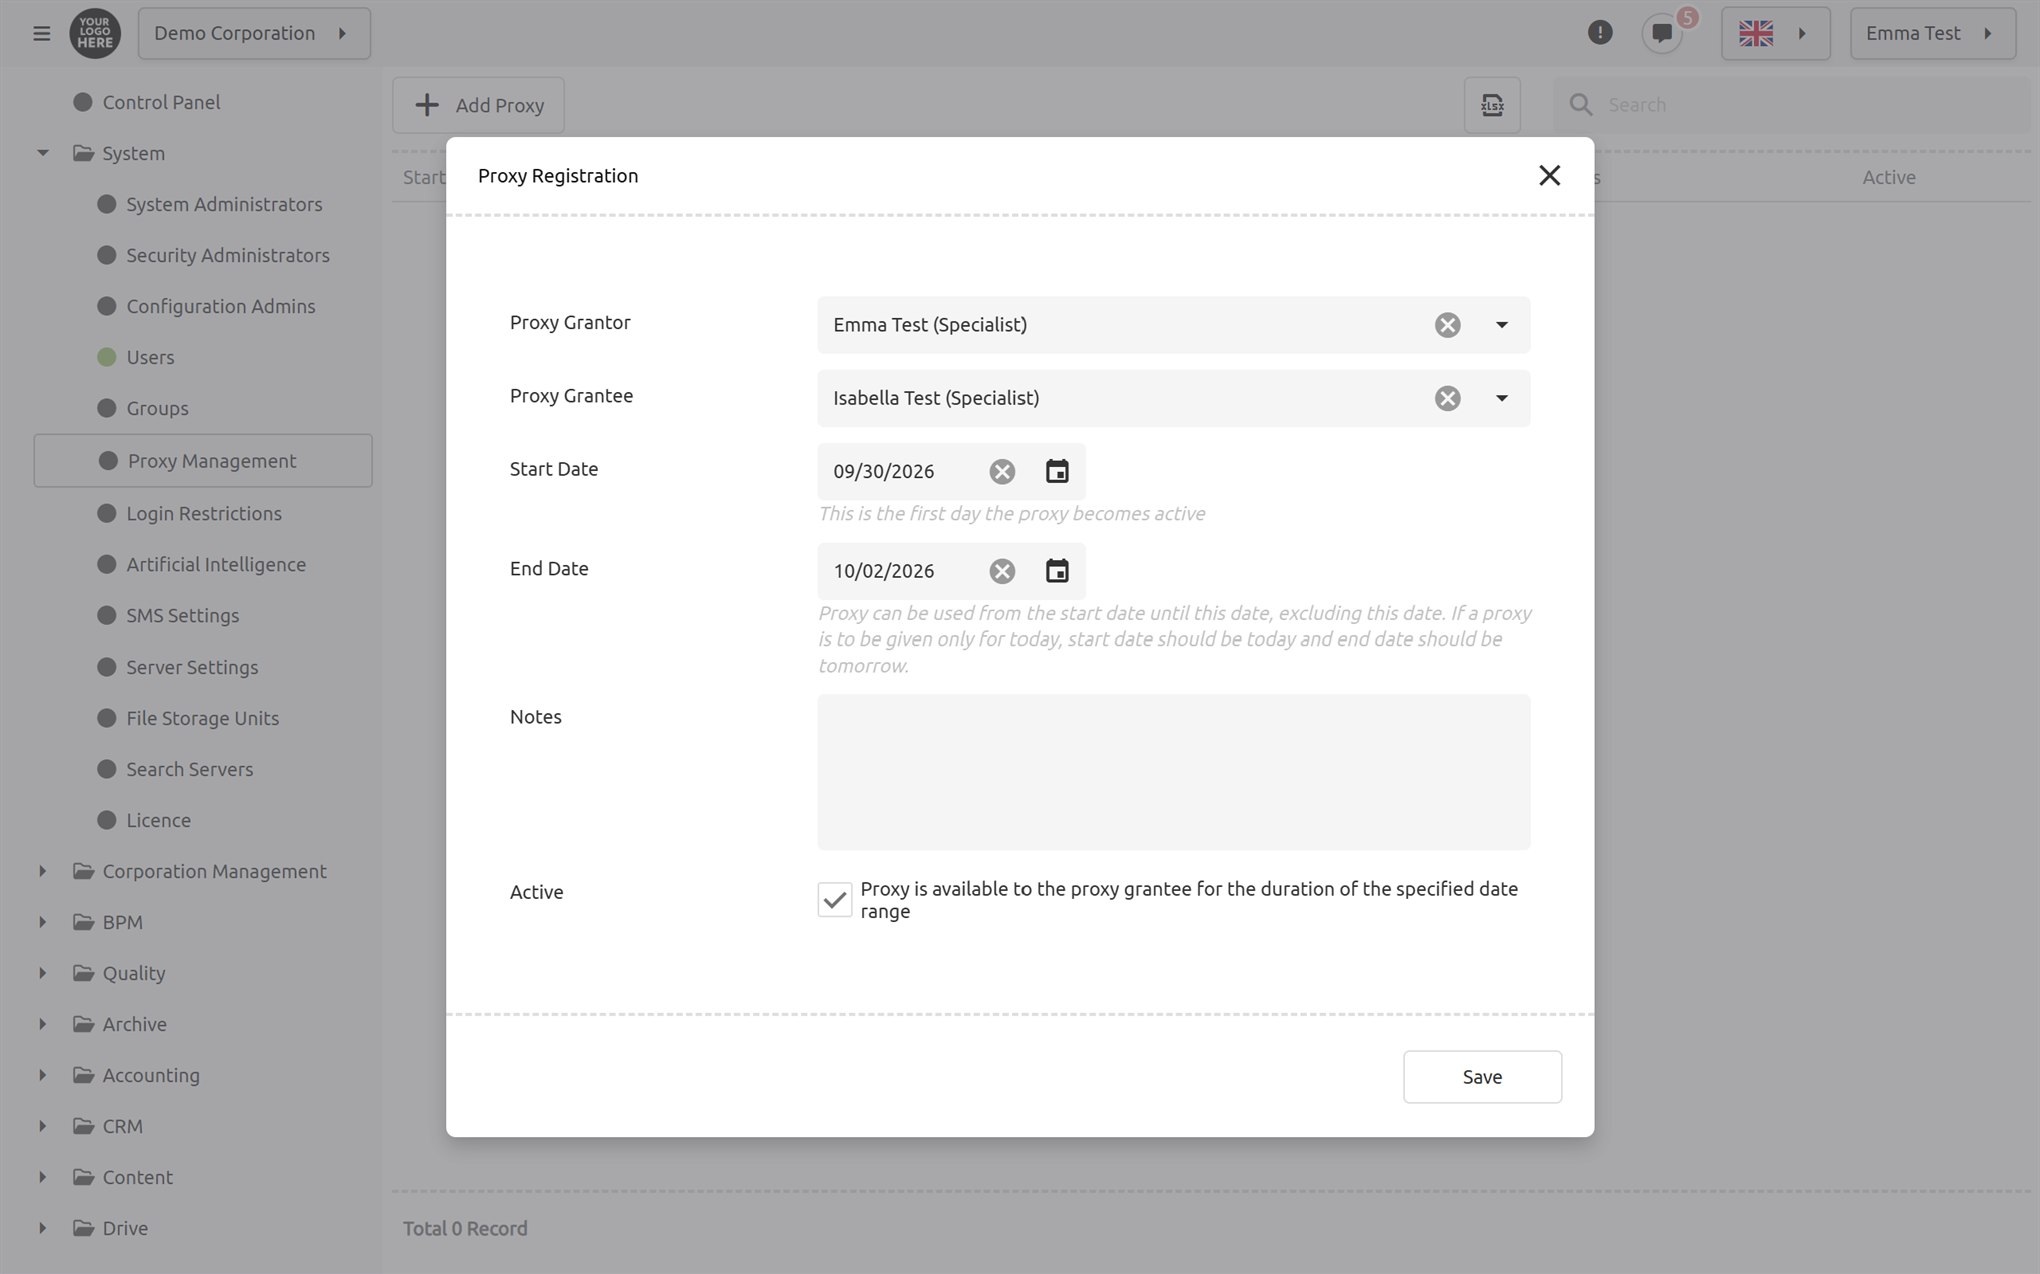Open the language flag selector

coord(1775,33)
